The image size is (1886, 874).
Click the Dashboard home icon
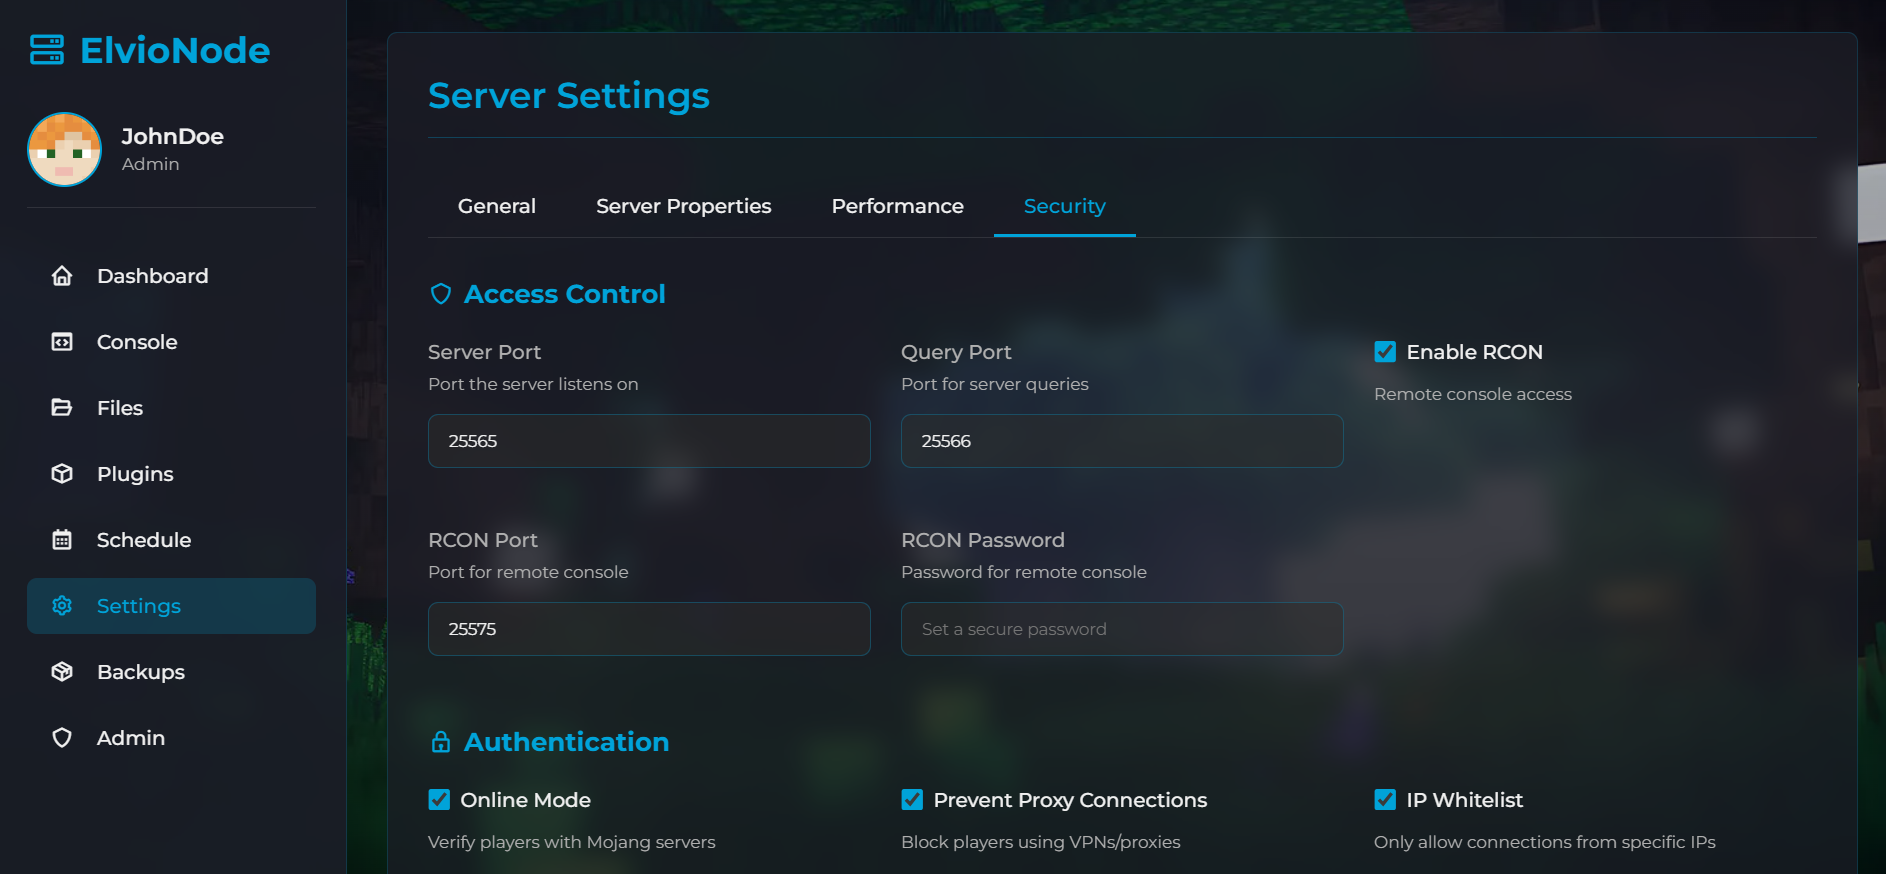tap(62, 276)
